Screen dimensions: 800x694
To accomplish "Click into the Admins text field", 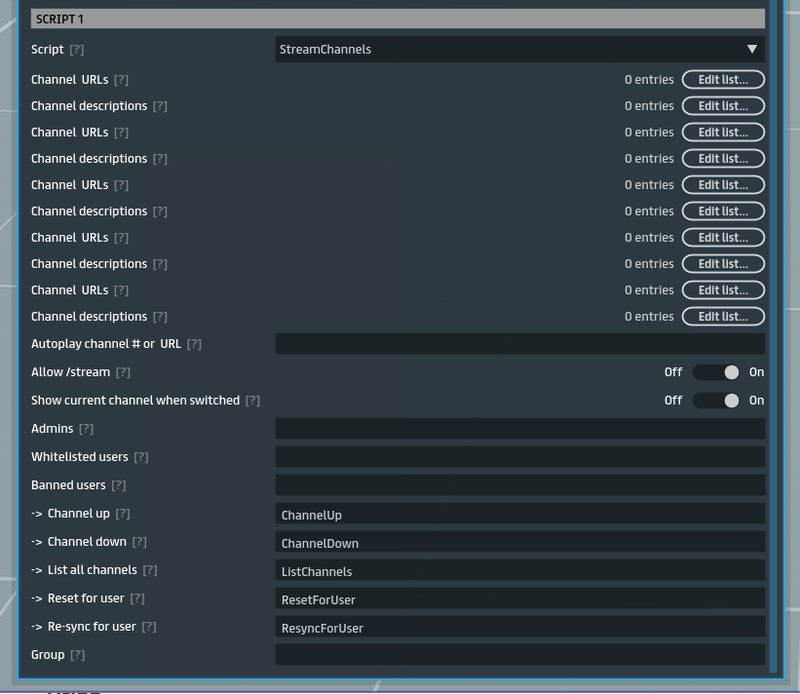I will click(x=520, y=429).
